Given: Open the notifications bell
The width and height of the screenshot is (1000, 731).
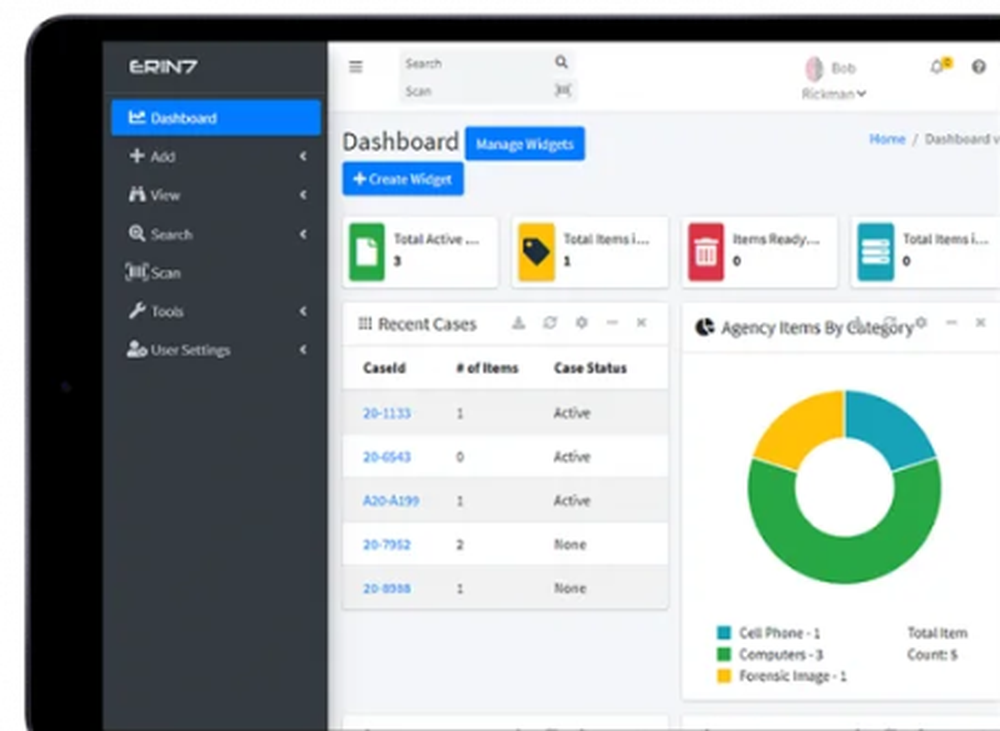Looking at the screenshot, I should click(x=937, y=66).
